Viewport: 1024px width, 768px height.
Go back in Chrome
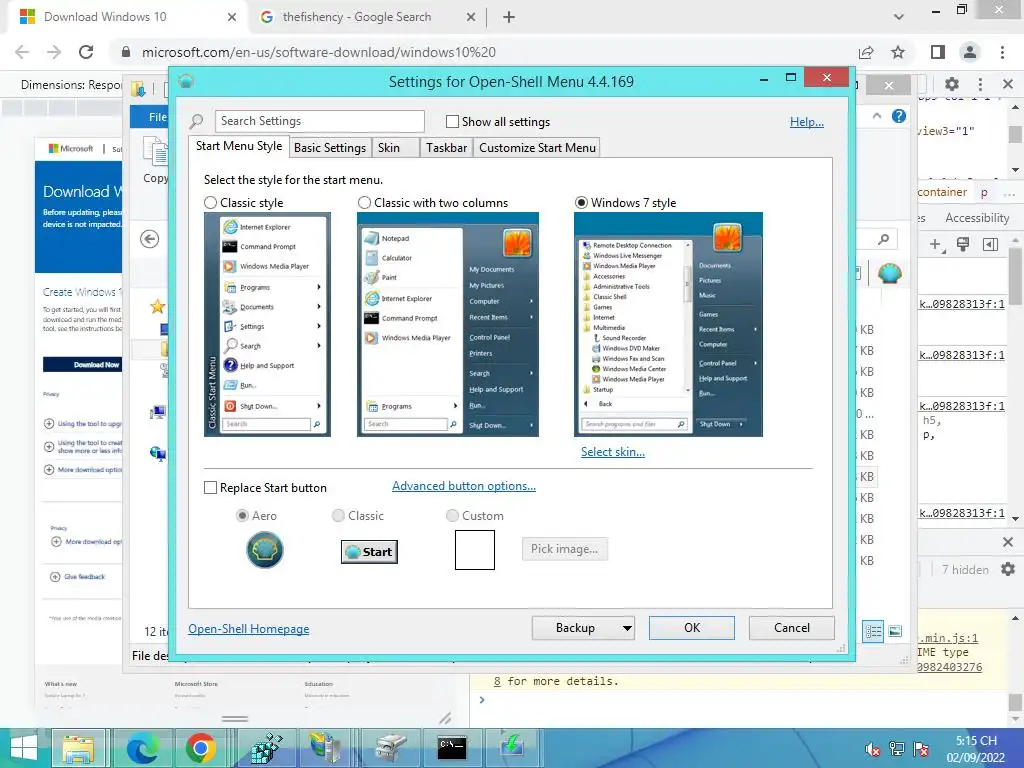click(22, 52)
